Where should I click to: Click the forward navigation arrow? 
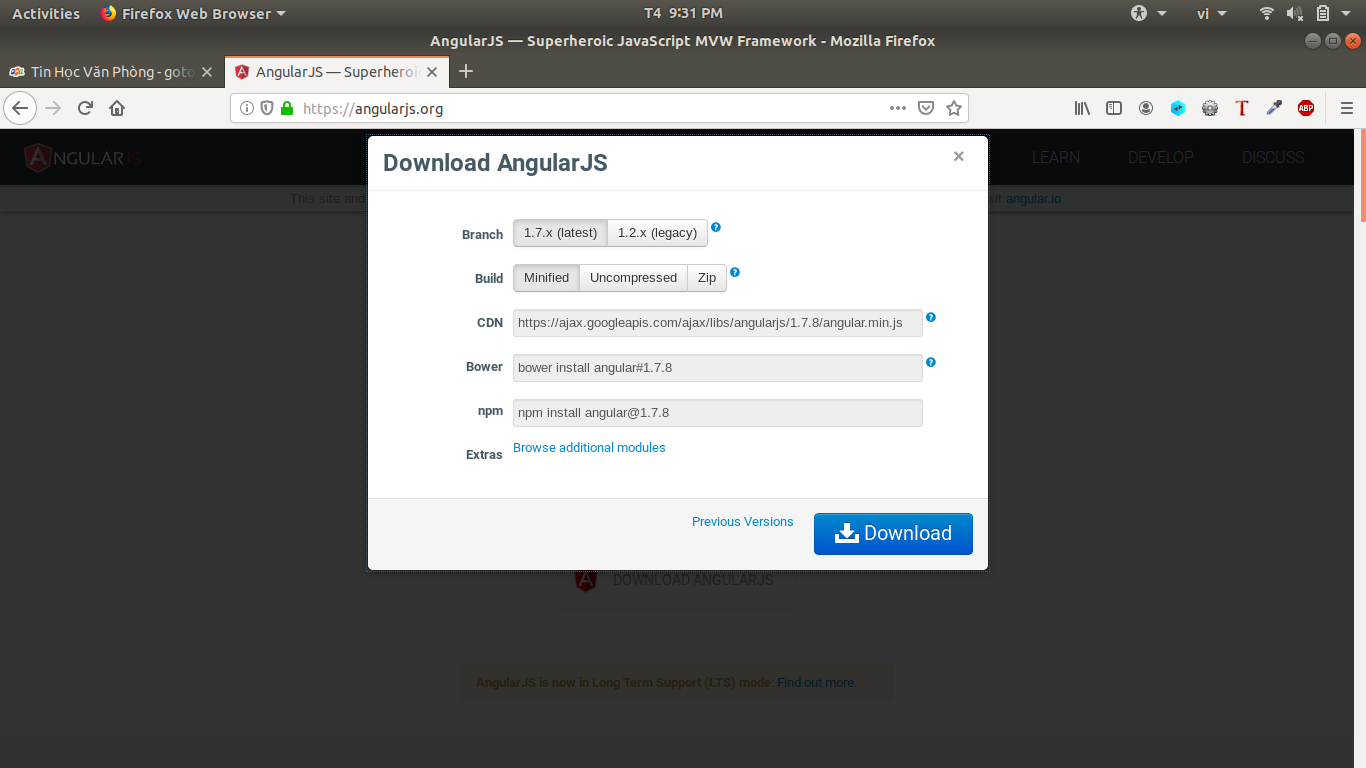pos(53,108)
